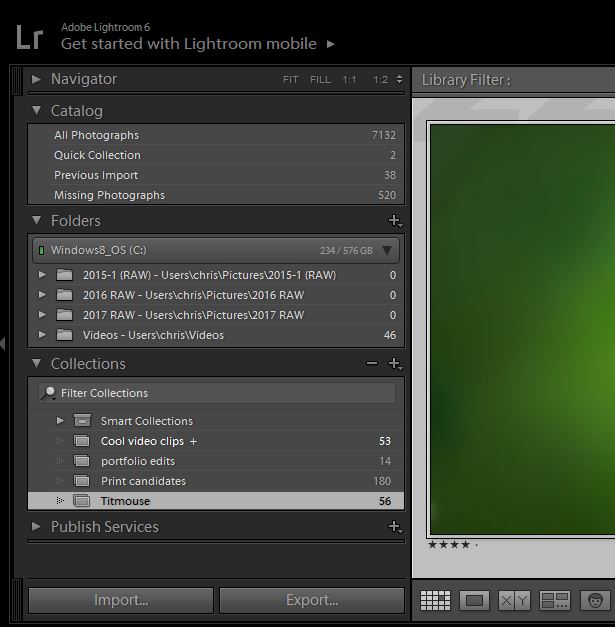Image resolution: width=615 pixels, height=627 pixels.
Task: Expand Smart Collections set
Action: pos(60,421)
